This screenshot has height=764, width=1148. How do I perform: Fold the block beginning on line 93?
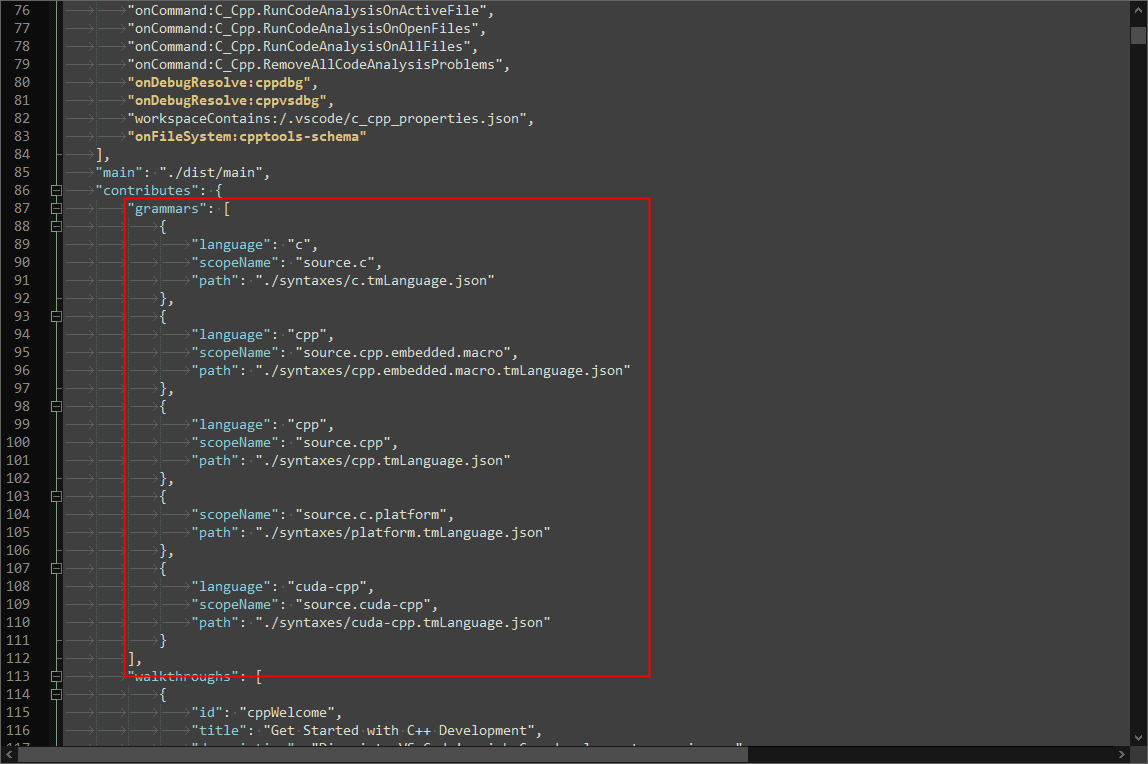[x=57, y=316]
